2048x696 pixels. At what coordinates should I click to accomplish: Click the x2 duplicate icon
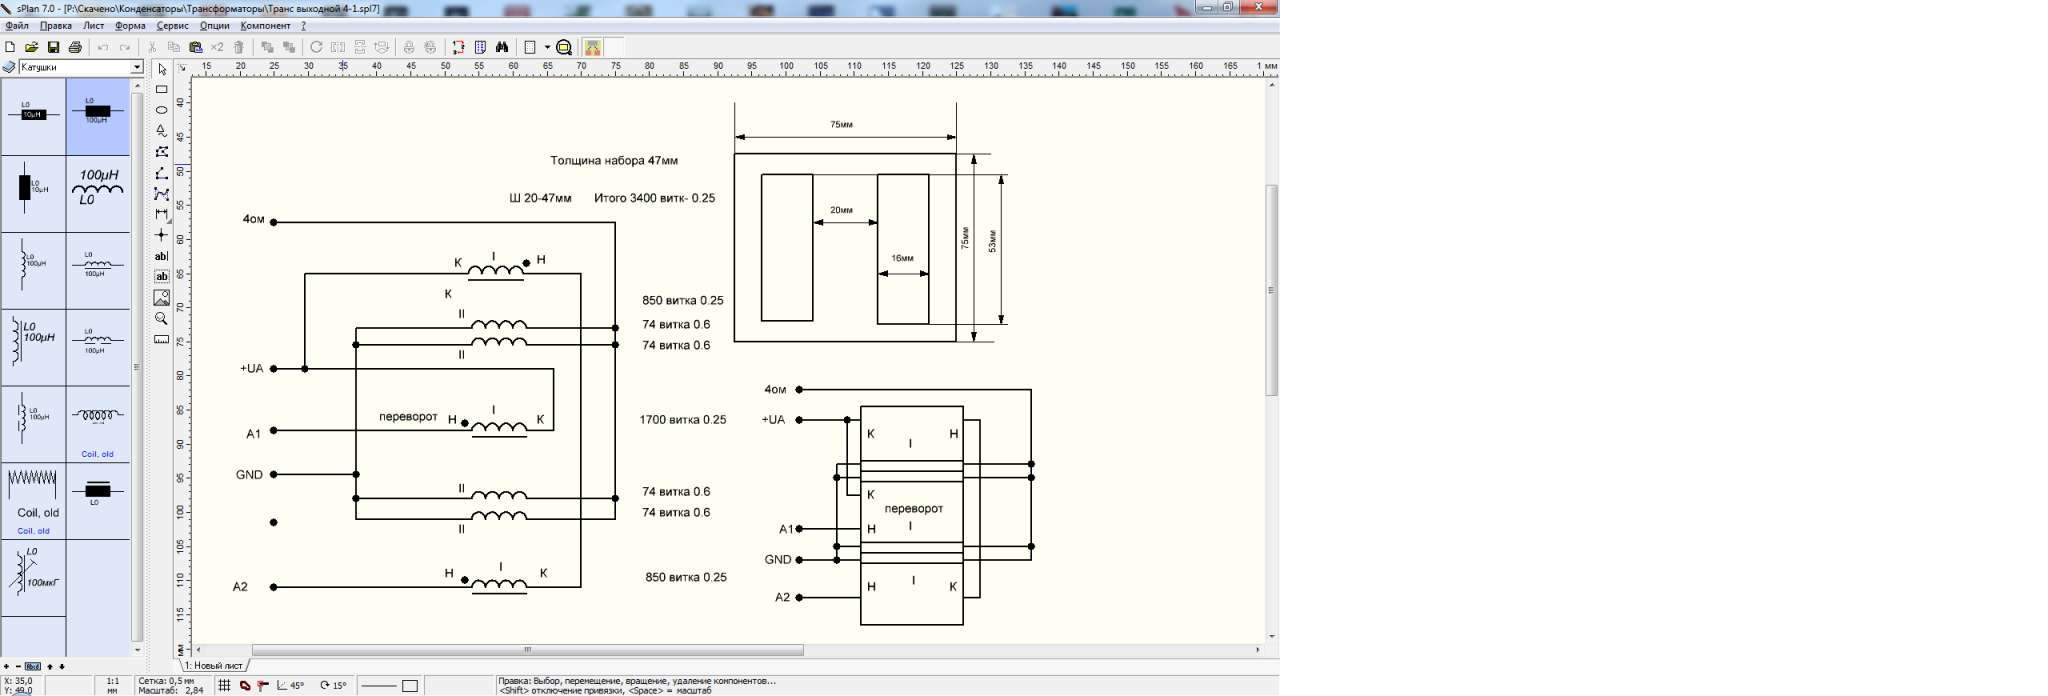point(217,47)
